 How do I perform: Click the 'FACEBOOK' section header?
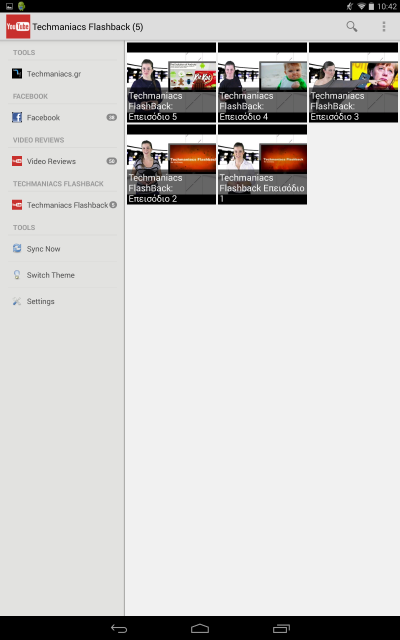[30, 96]
